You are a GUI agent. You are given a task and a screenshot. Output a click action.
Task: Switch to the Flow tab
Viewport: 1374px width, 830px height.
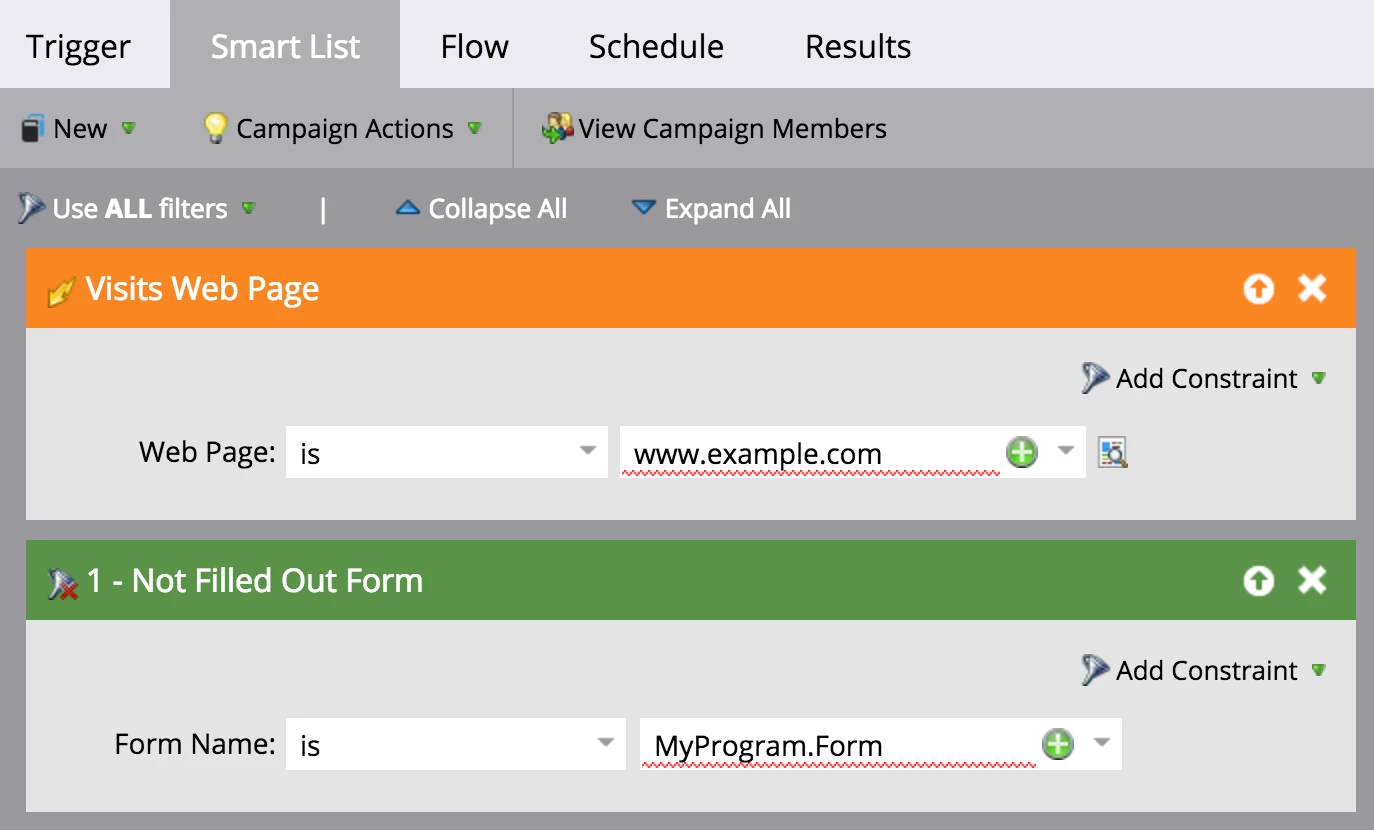tap(474, 47)
